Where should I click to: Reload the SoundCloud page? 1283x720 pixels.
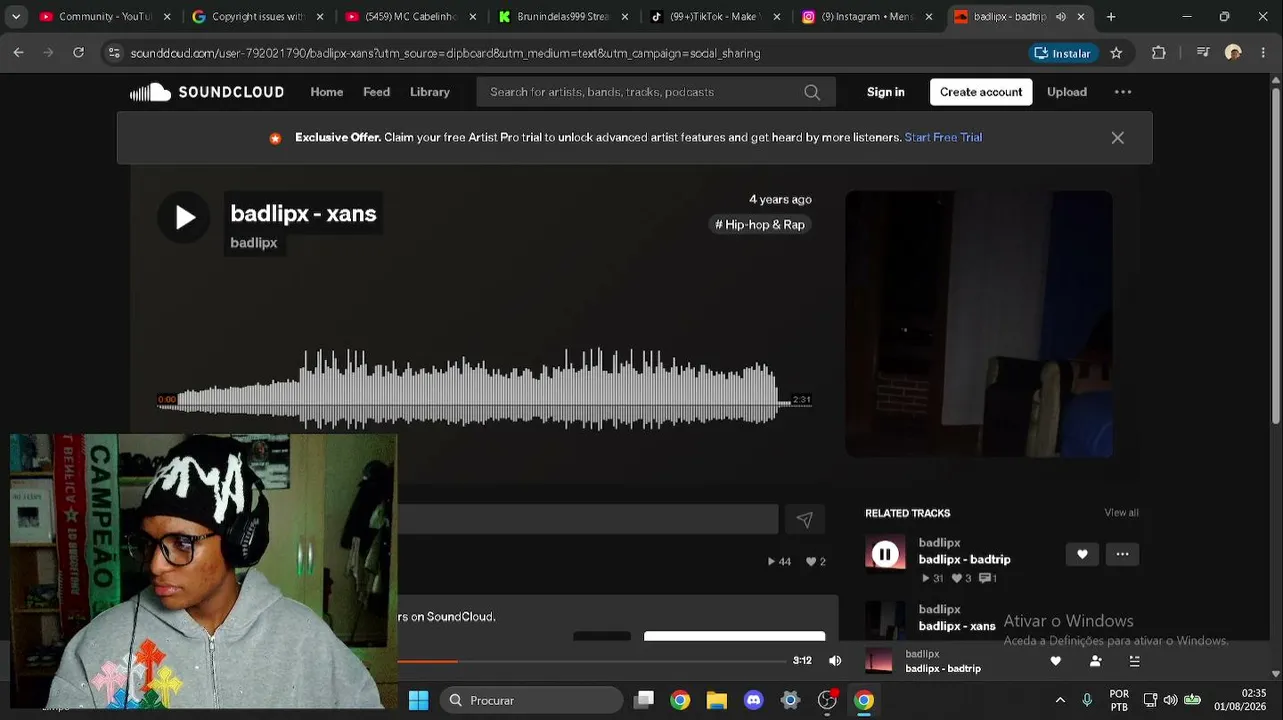pyautogui.click(x=78, y=53)
